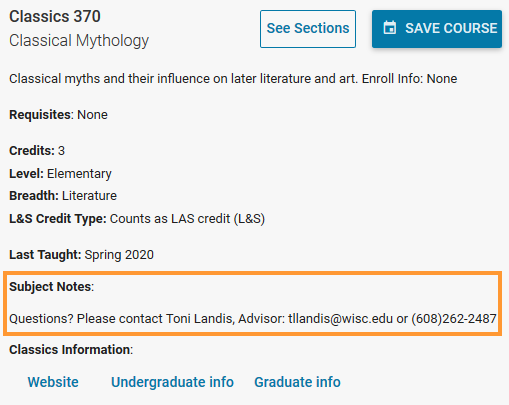Click the (608)262-2487 phone number
The width and height of the screenshot is (509, 405).
454,319
